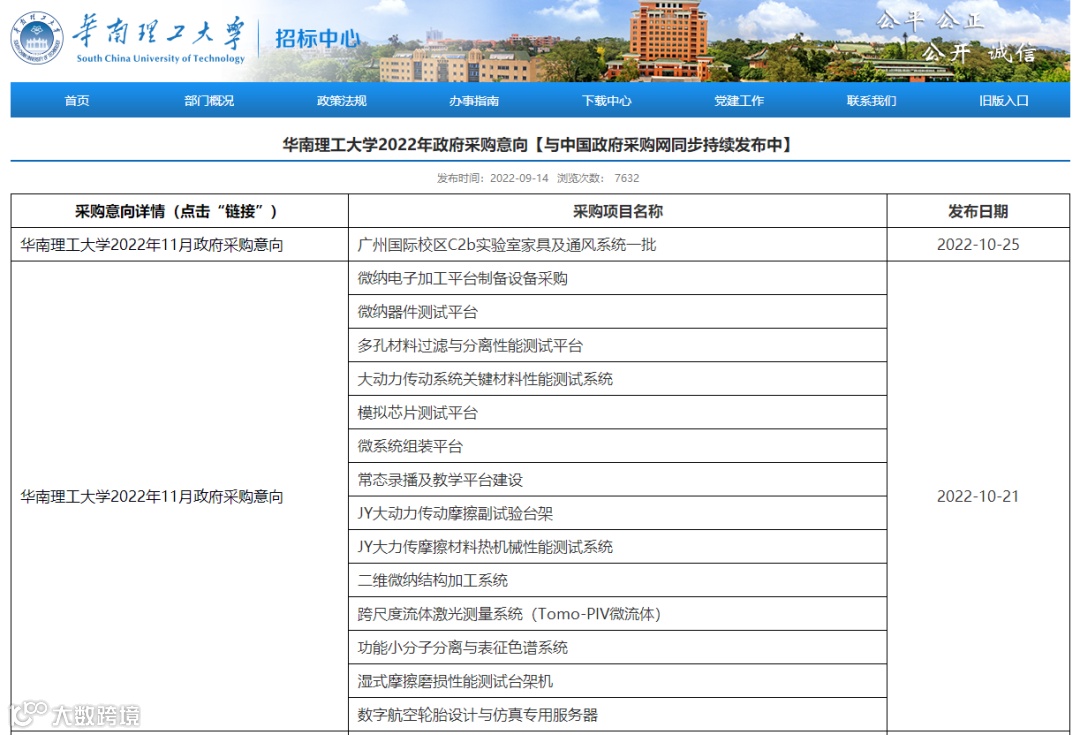The width and height of the screenshot is (1080, 735).
Task: Click the 采购意向详情 column header
Action: (179, 211)
